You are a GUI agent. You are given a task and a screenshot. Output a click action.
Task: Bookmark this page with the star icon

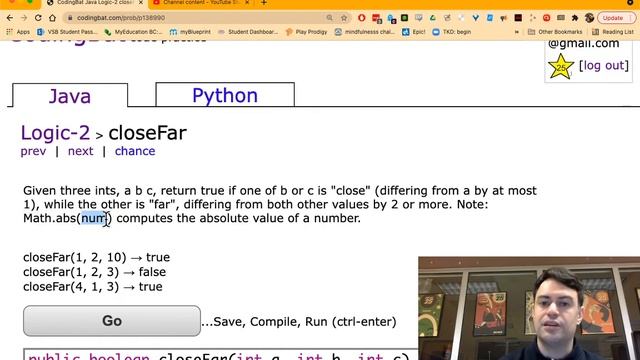pyautogui.click(x=344, y=18)
